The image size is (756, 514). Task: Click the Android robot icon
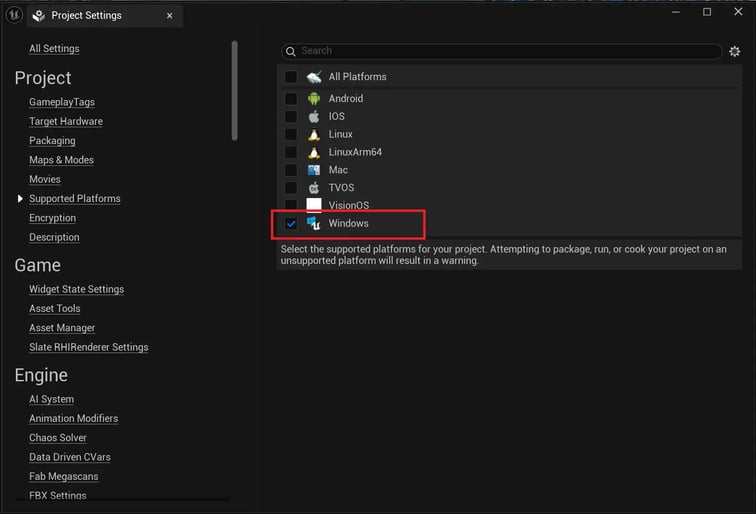tap(314, 99)
